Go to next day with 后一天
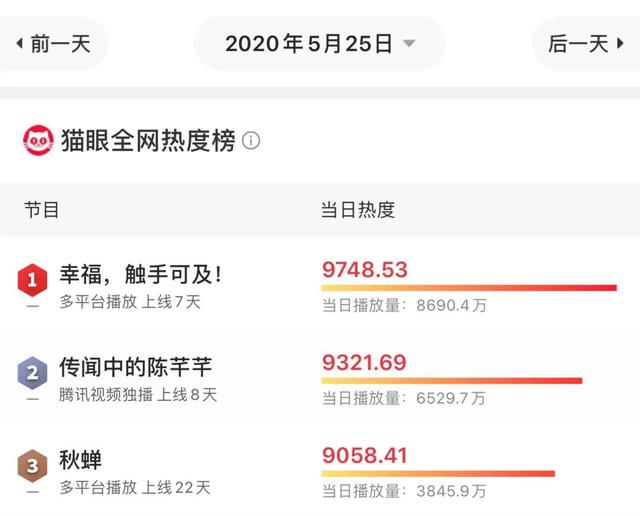 (586, 43)
